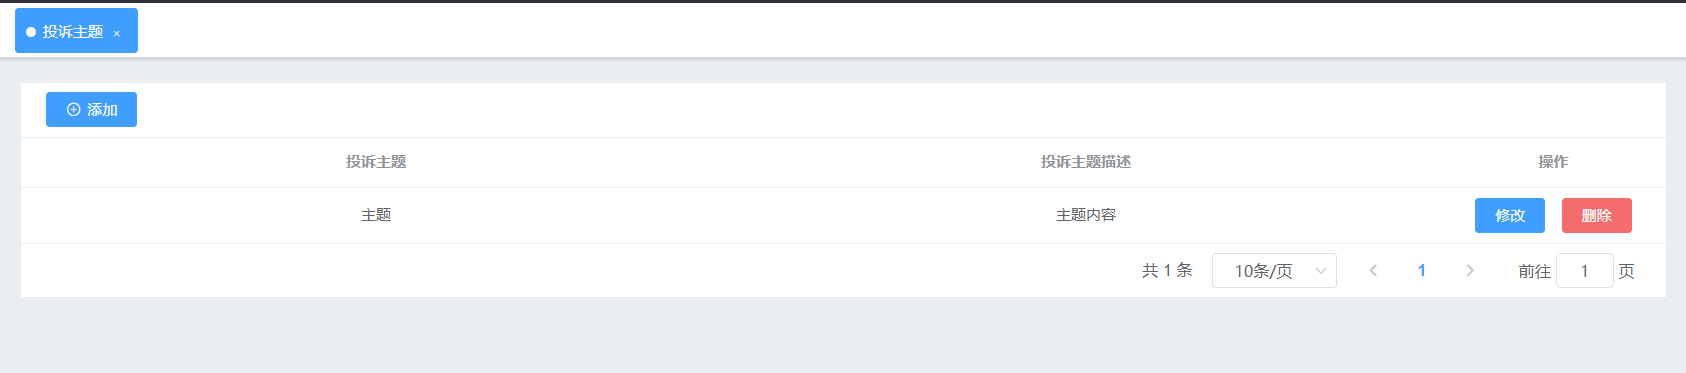Click red 删除 button for 主题 row
1686x373 pixels.
tap(1597, 215)
